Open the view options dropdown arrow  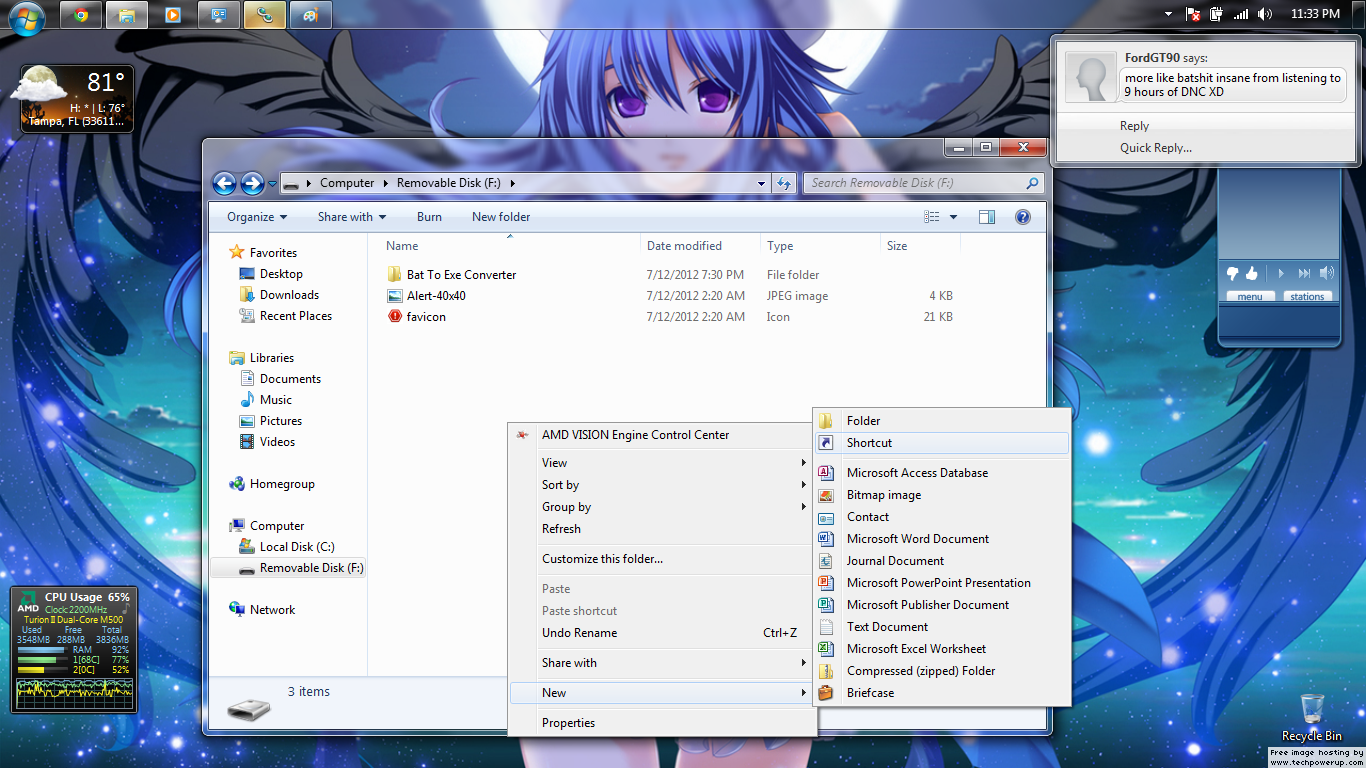(x=953, y=217)
